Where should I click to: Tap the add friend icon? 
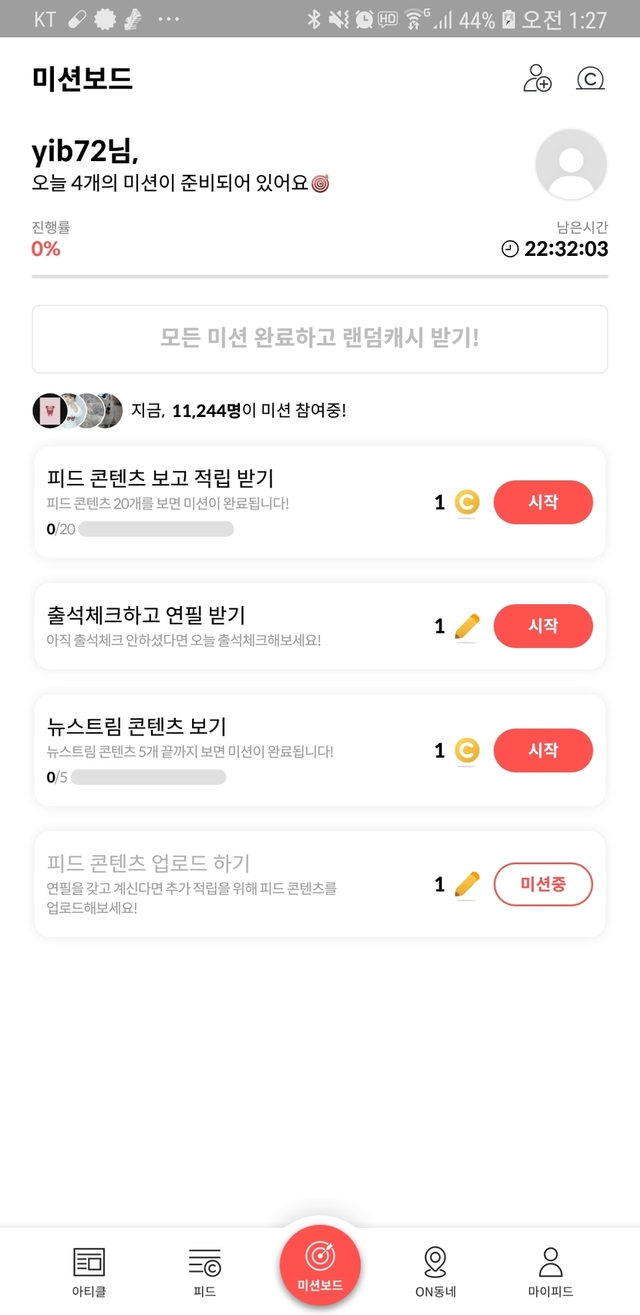coord(537,78)
